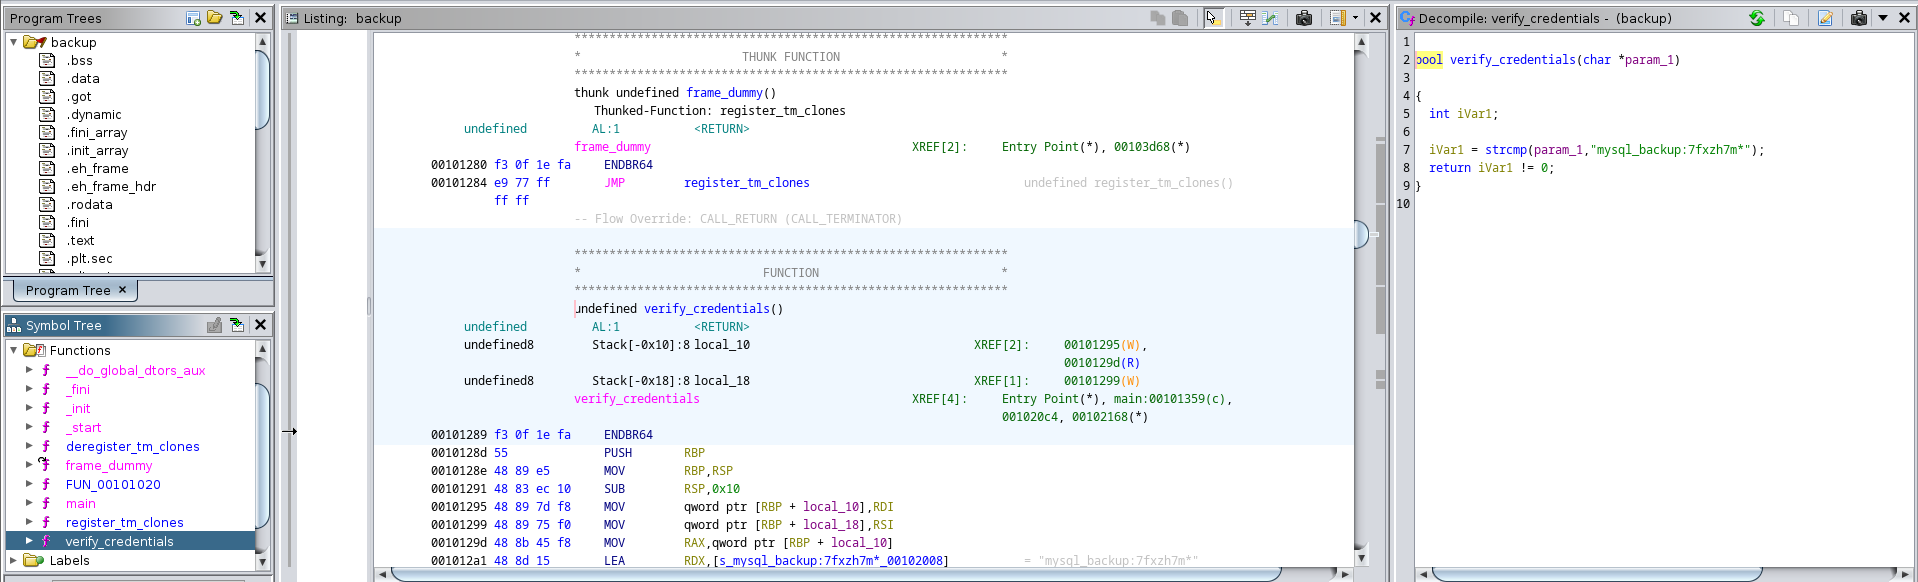This screenshot has width=1918, height=582.
Task: Click the Listing horizontal scrollbar
Action: pyautogui.click(x=835, y=574)
